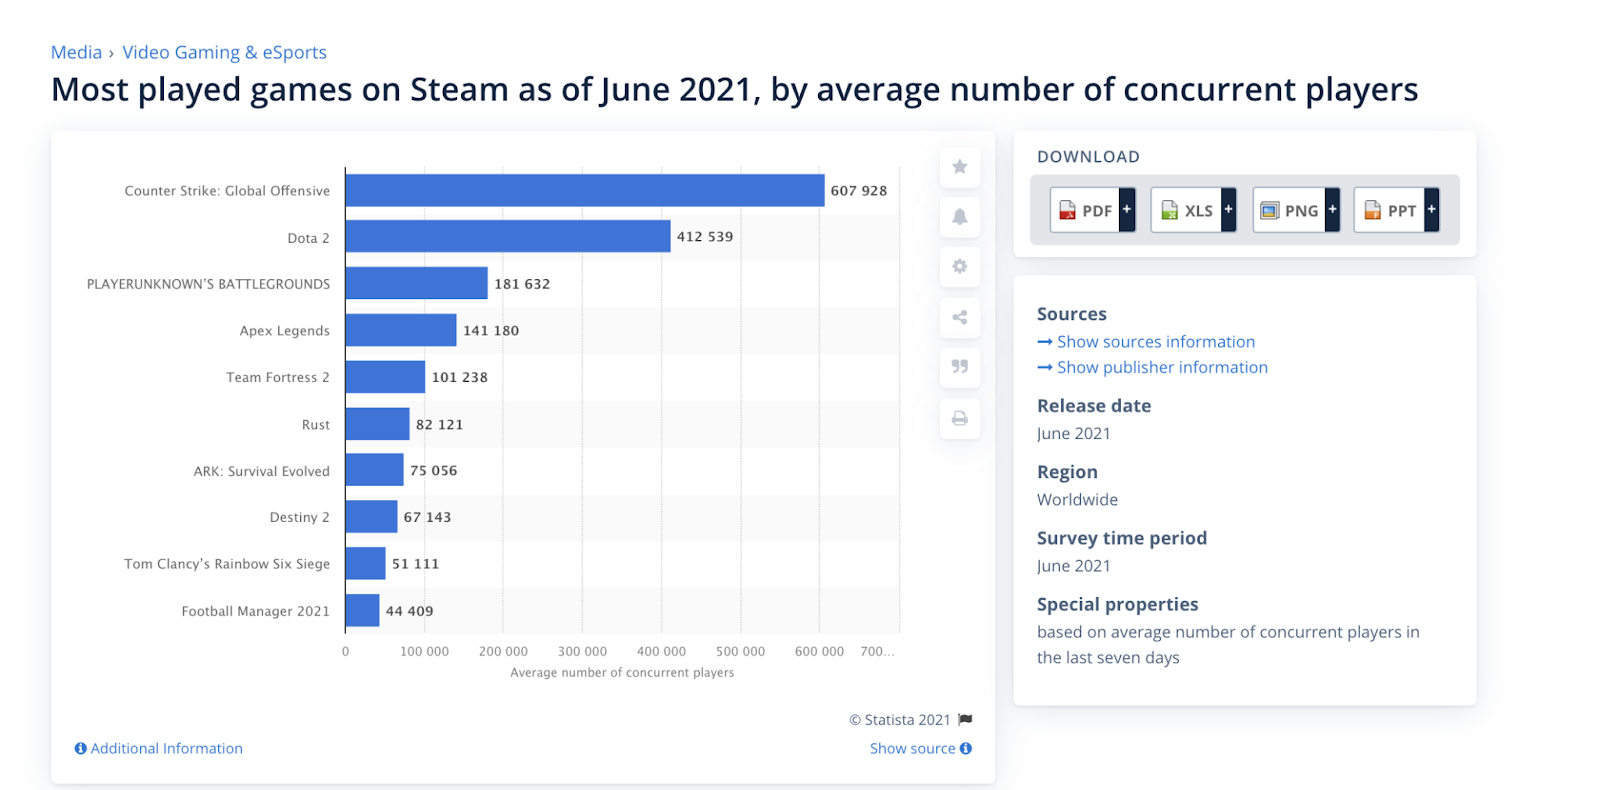Go to Video Gaming & eSports category
Image resolution: width=1600 pixels, height=790 pixels.
[224, 52]
